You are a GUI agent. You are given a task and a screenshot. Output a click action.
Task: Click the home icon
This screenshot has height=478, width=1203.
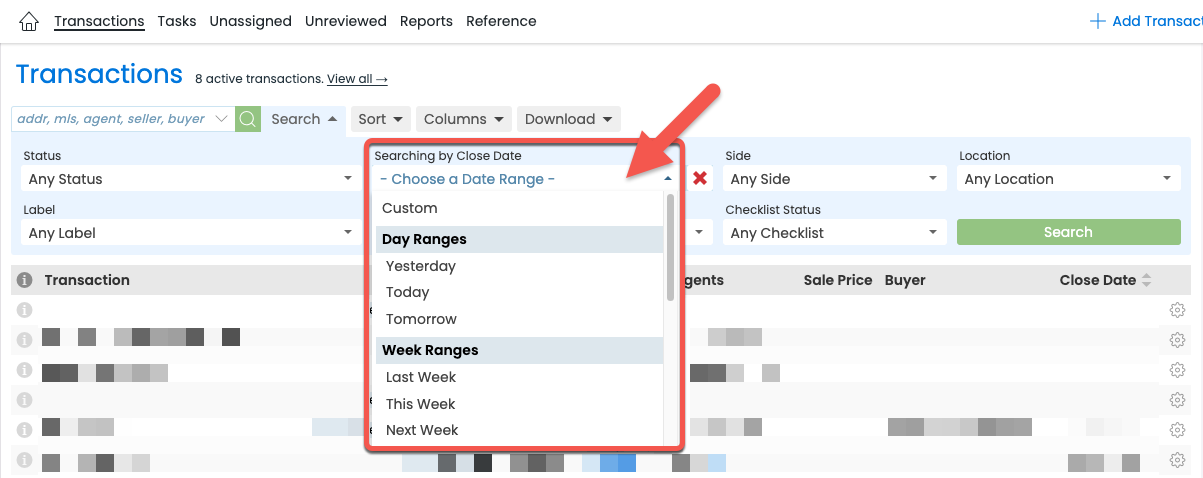coord(29,21)
